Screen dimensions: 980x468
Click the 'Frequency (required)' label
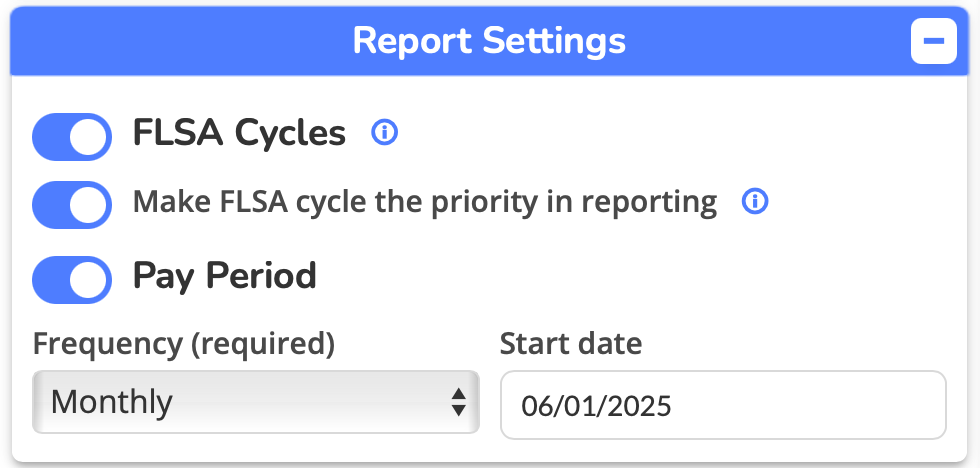click(x=183, y=344)
